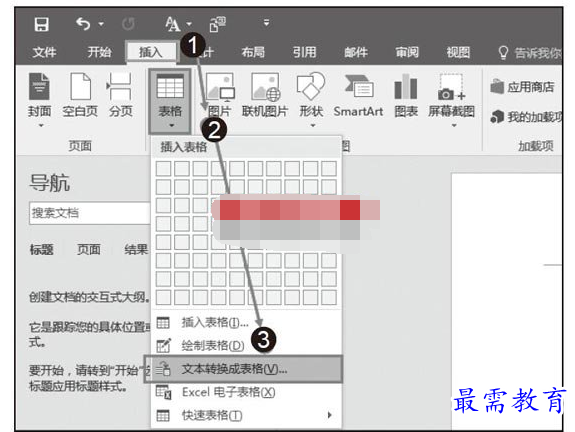
Task: Open the 文件 tab
Action: (44, 52)
